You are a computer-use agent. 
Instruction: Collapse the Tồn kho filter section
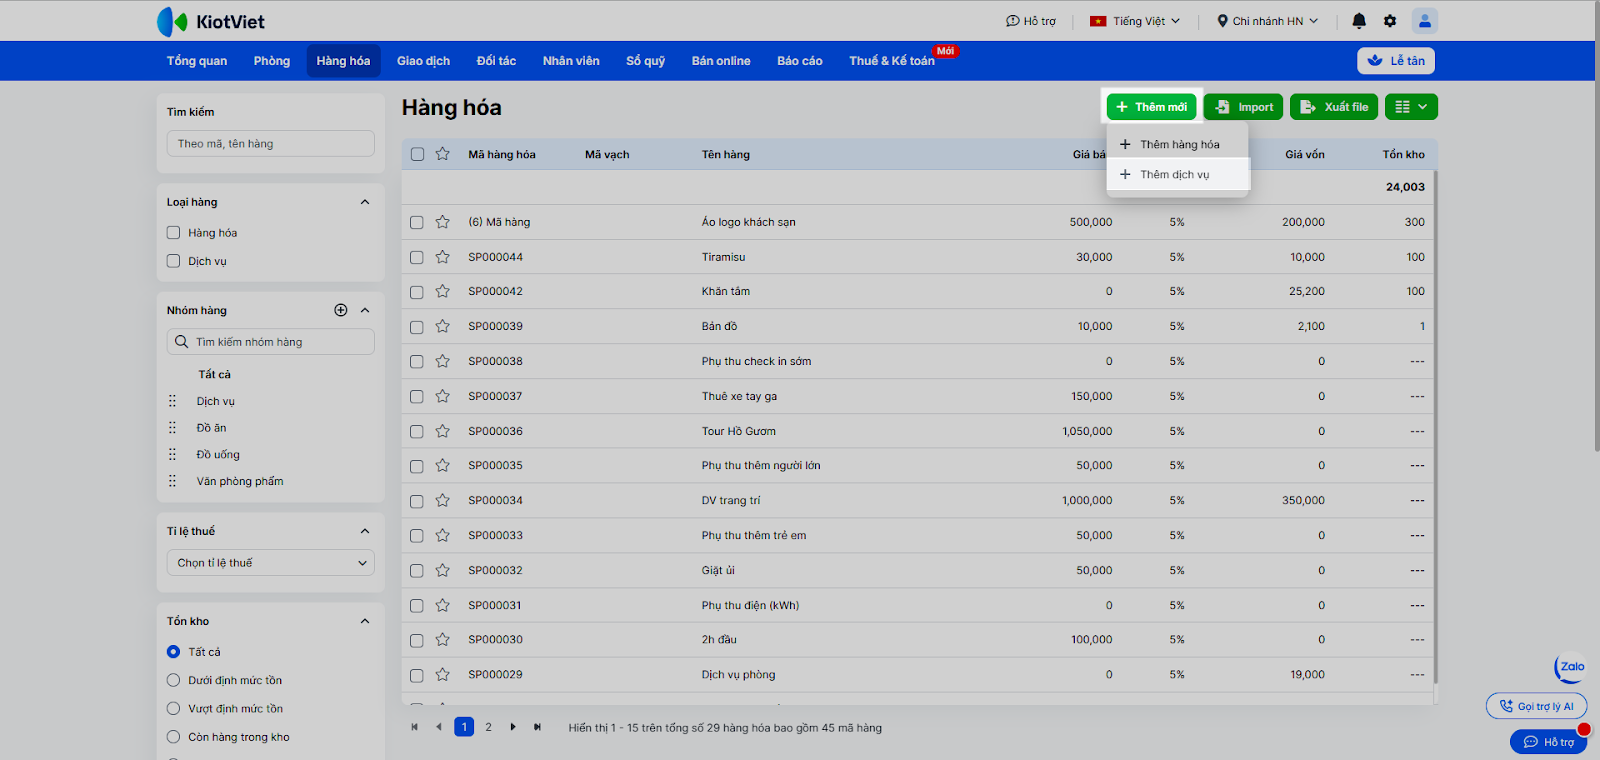[x=365, y=621]
